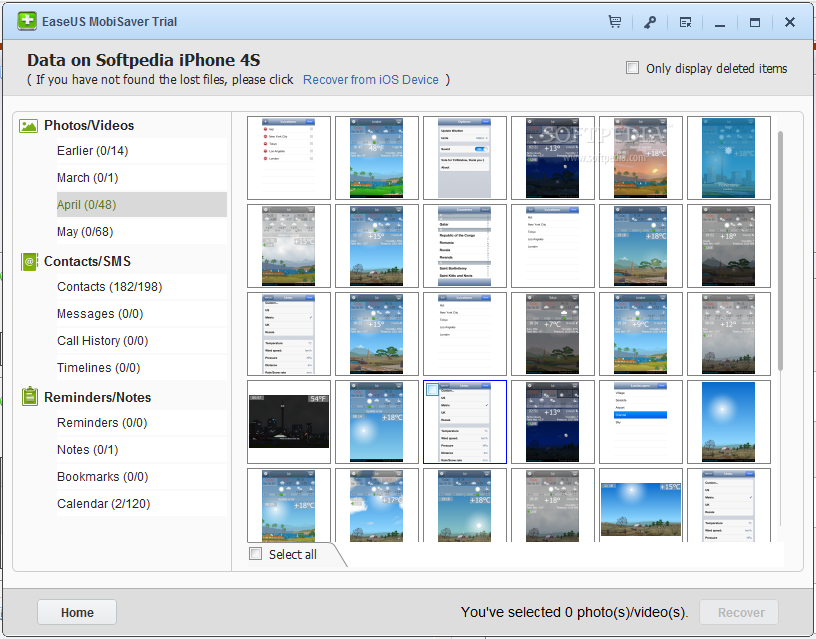Viewport: 816px width, 639px height.
Task: Click the Reminders/Notes clipboard icon
Action: [x=28, y=397]
